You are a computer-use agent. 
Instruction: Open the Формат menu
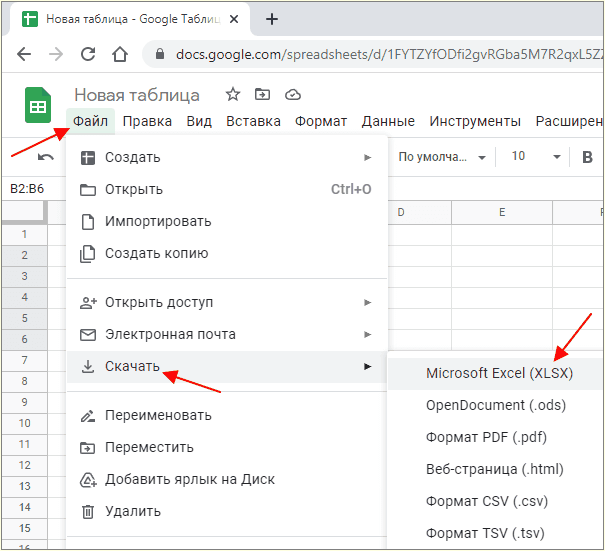coord(321,121)
